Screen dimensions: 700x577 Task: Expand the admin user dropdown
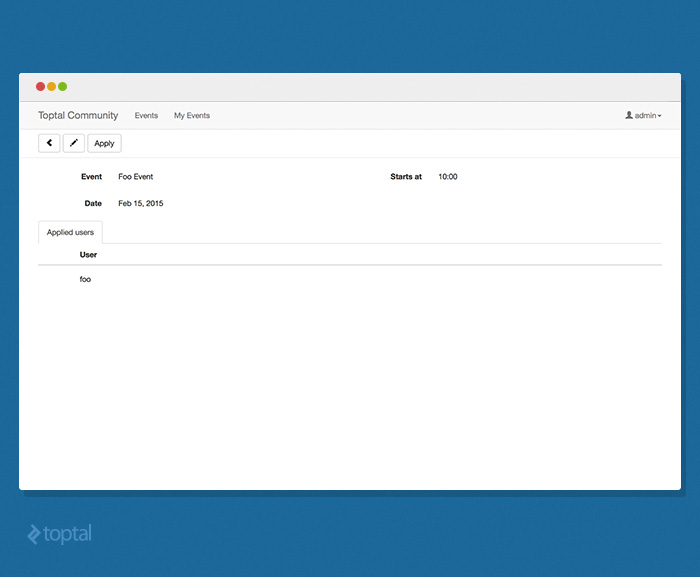[x=647, y=116]
